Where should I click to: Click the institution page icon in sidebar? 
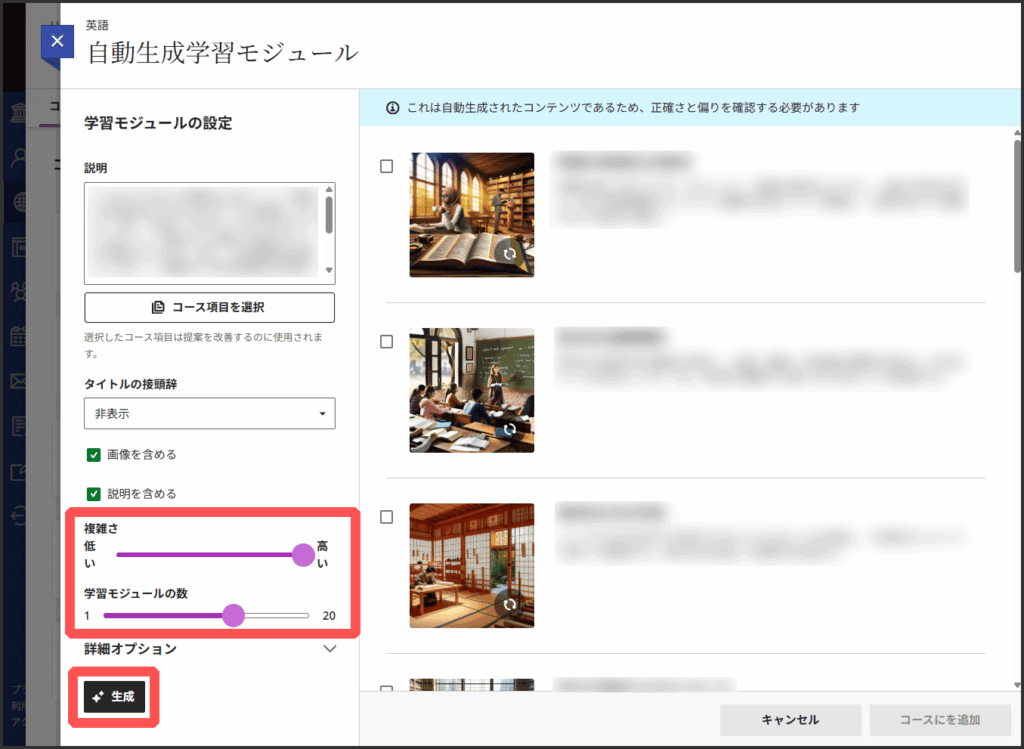point(19,112)
